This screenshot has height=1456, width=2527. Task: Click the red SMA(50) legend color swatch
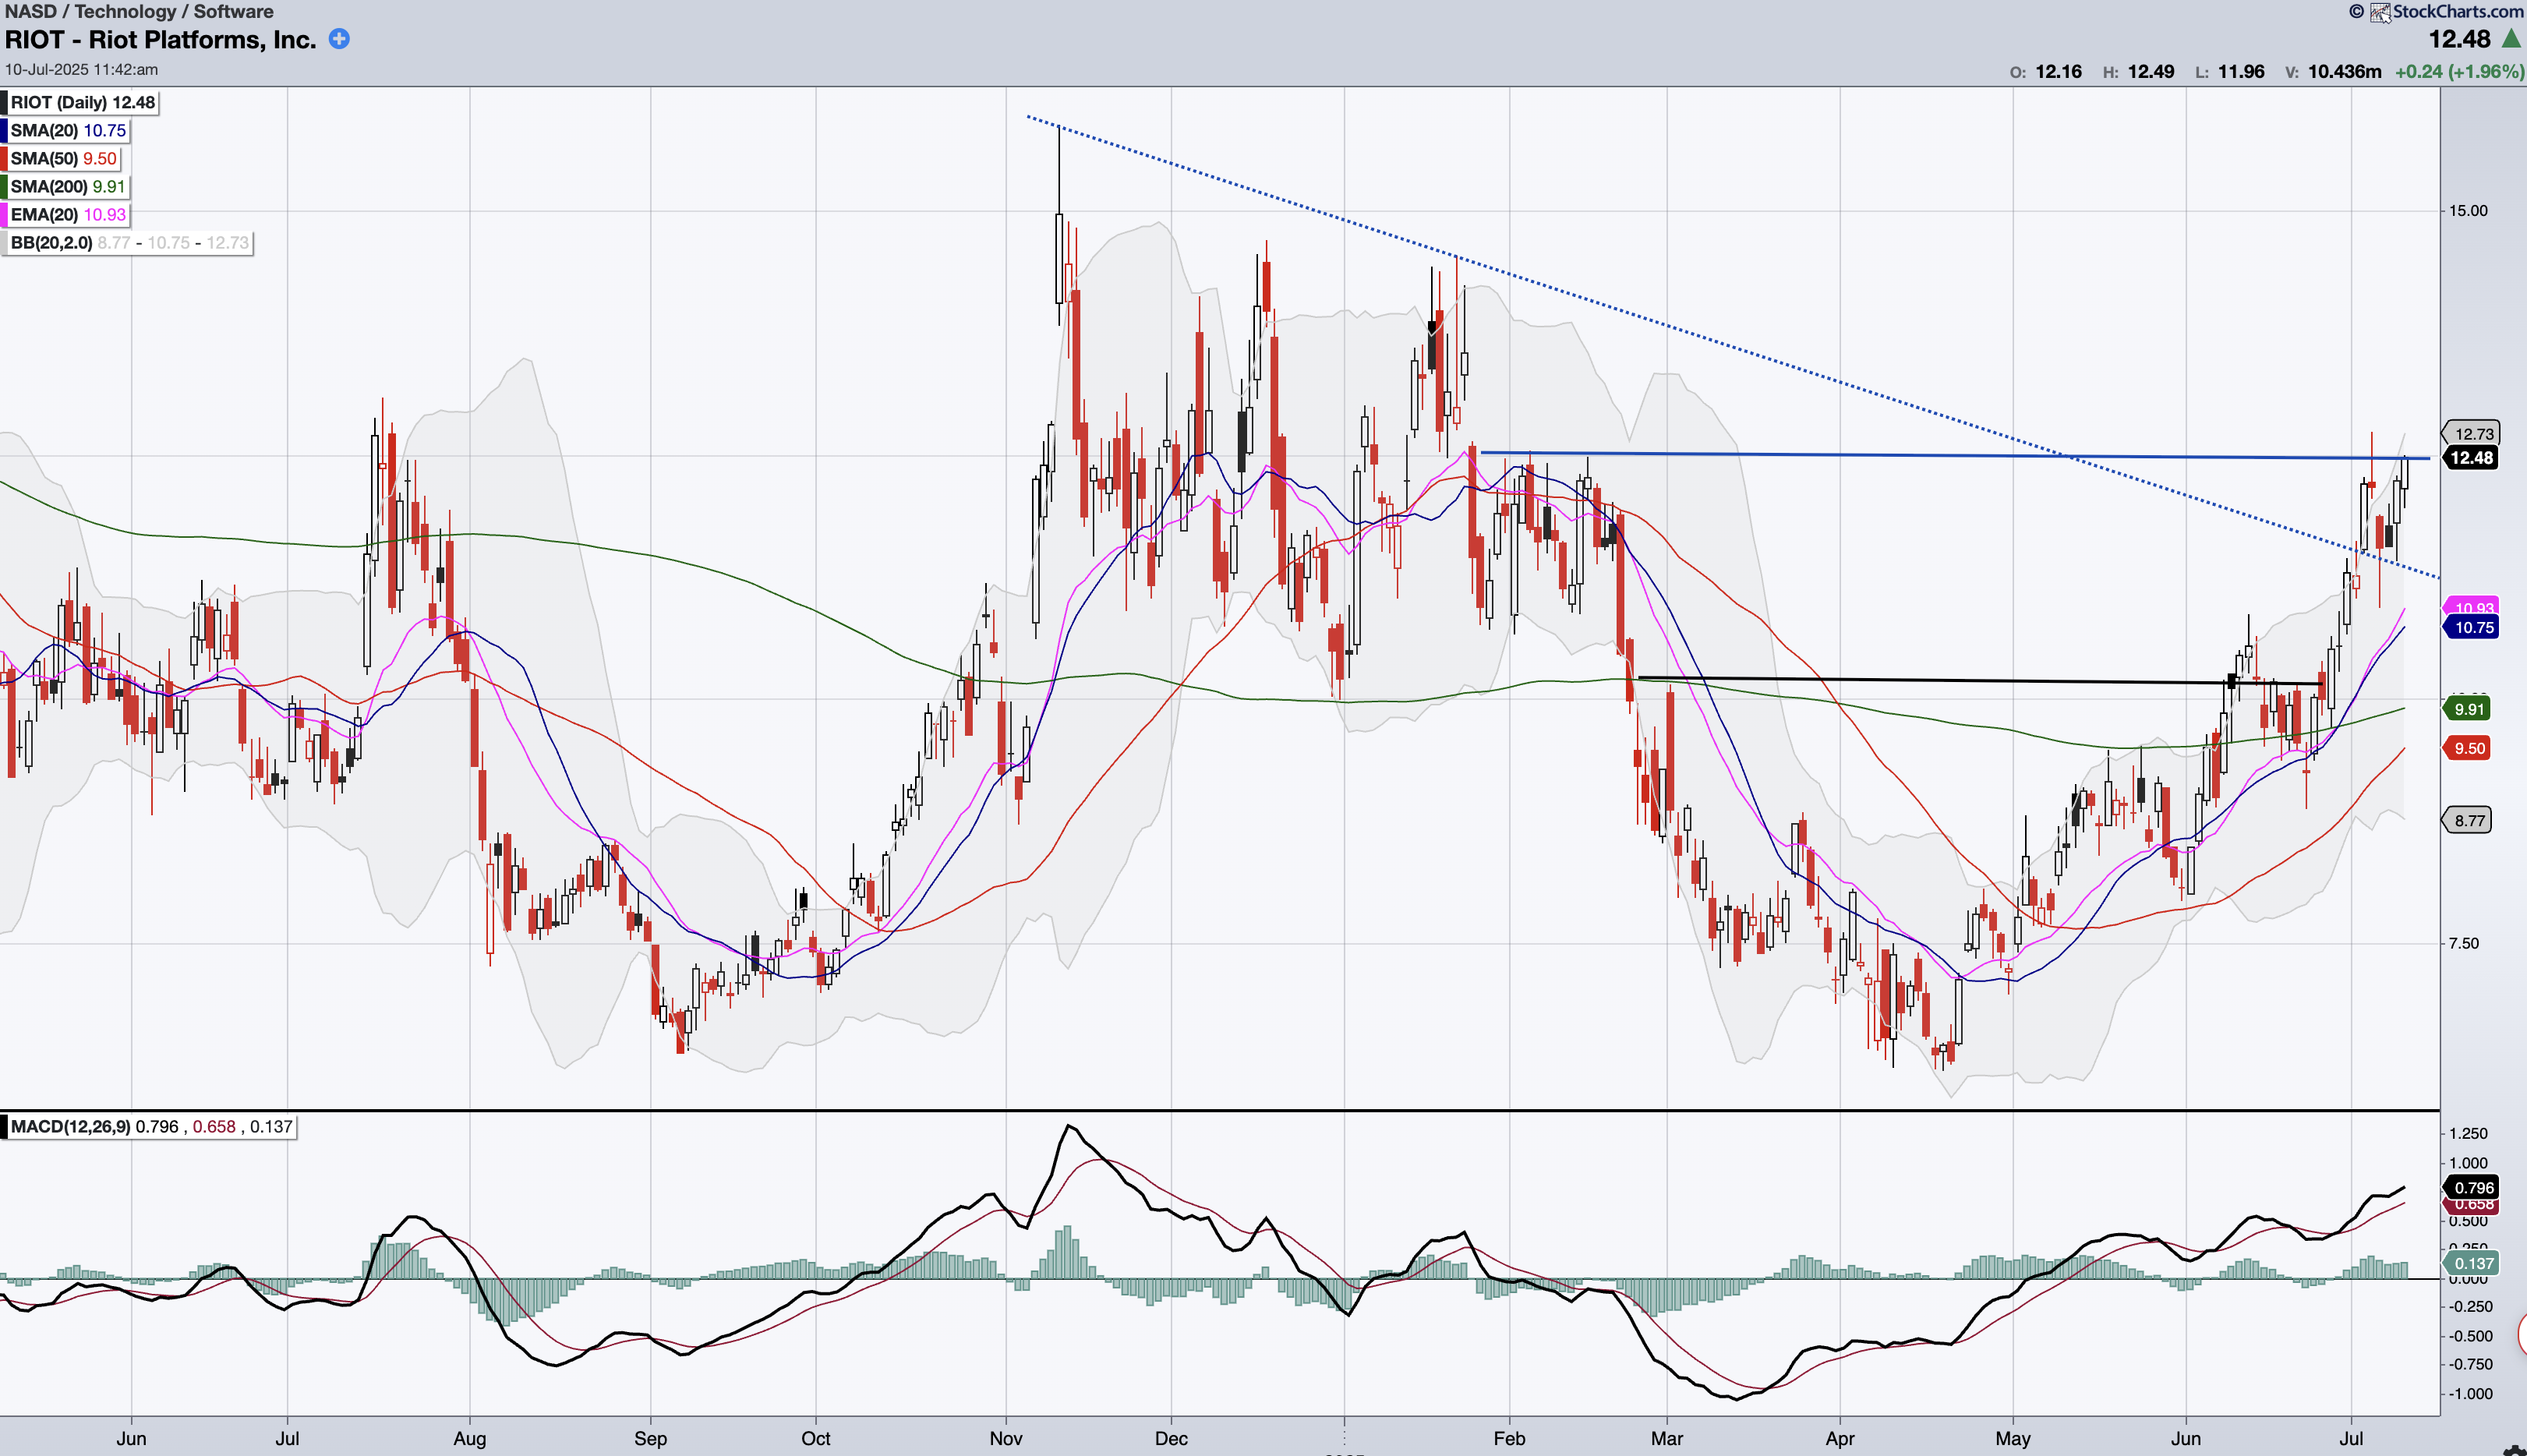coord(4,158)
